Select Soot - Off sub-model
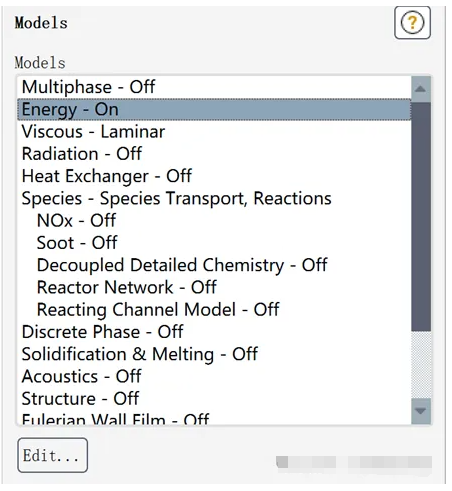This screenshot has height=491, width=452. [x=214, y=243]
